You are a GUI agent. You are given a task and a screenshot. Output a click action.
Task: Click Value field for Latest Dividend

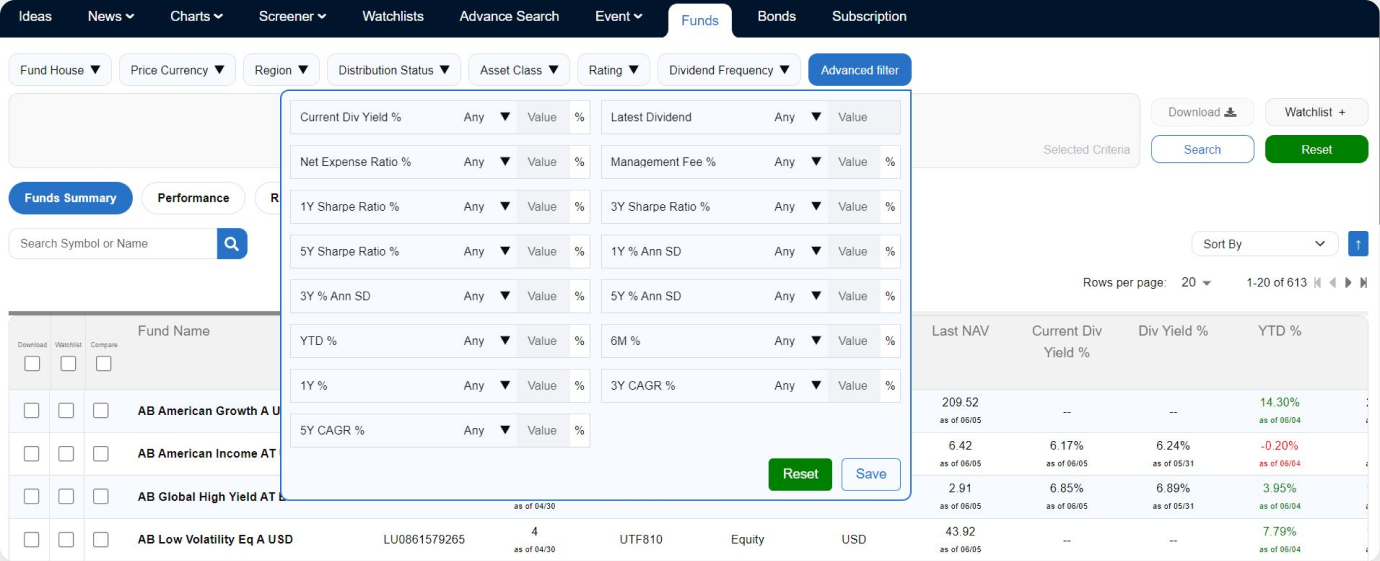tap(864, 117)
